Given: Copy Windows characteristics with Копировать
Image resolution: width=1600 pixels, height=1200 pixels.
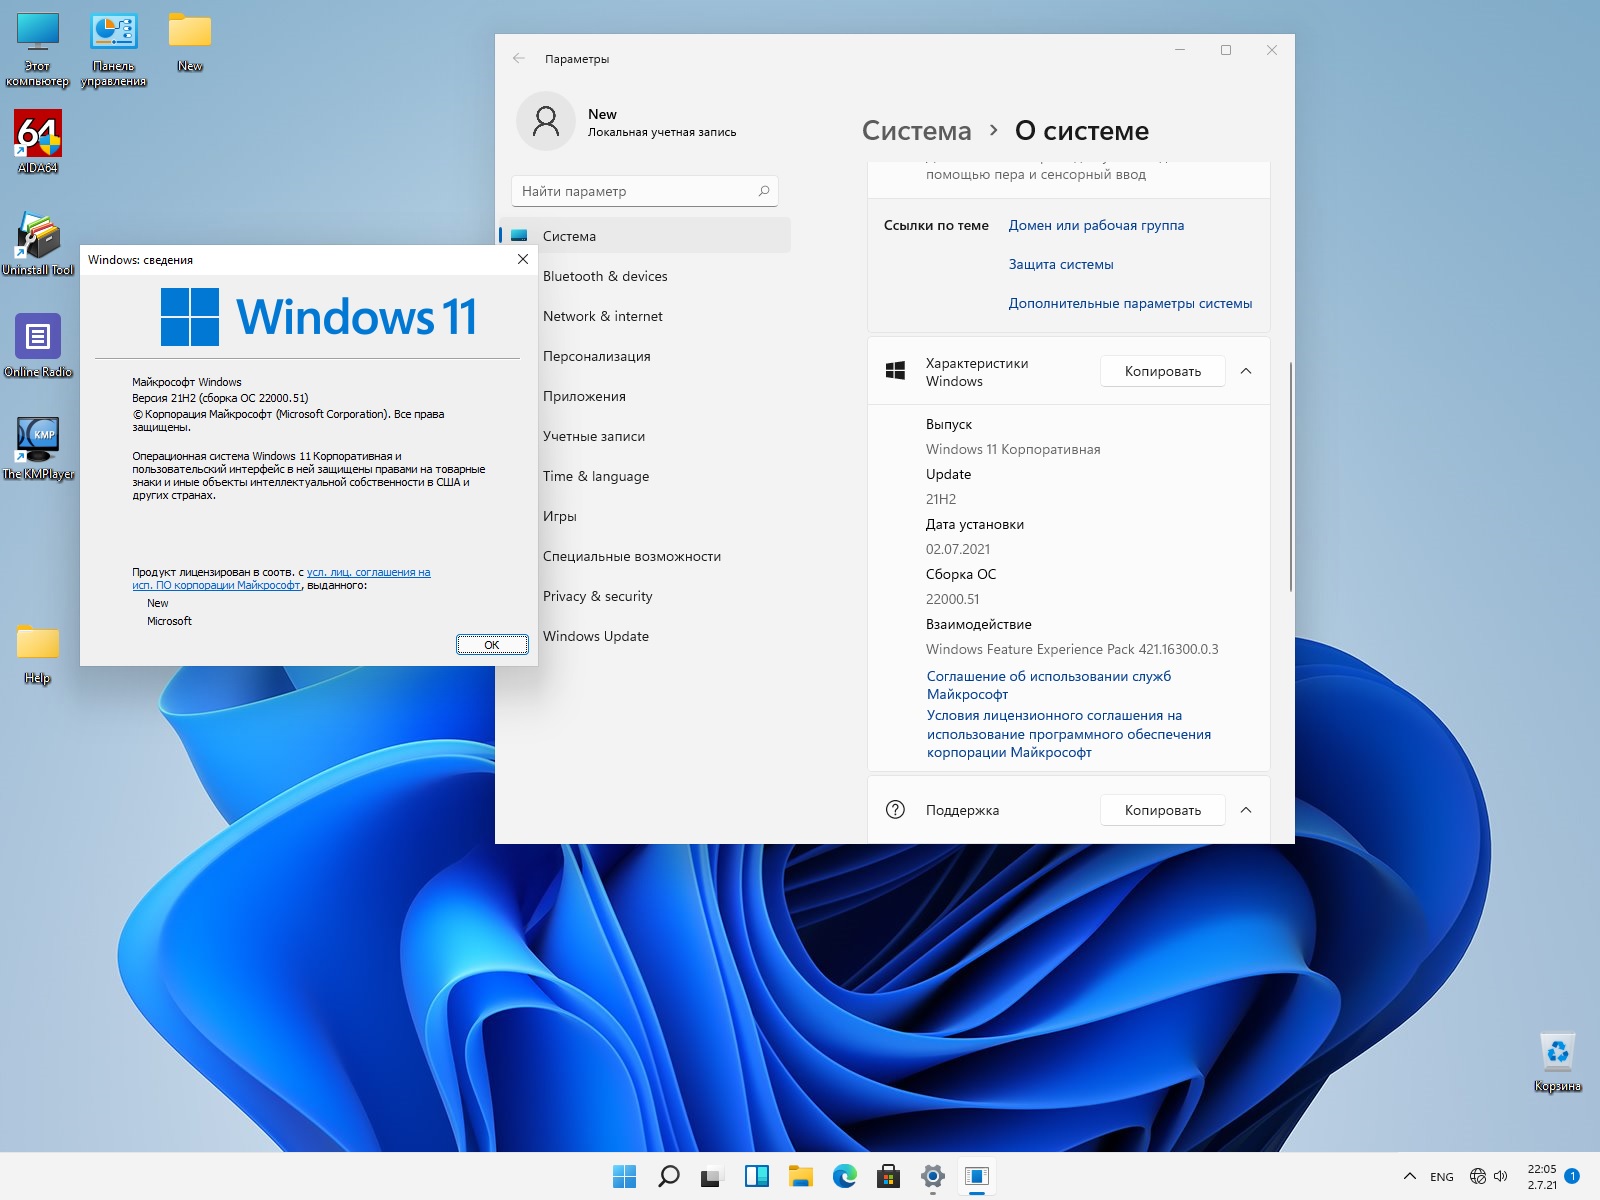Looking at the screenshot, I should [1162, 371].
